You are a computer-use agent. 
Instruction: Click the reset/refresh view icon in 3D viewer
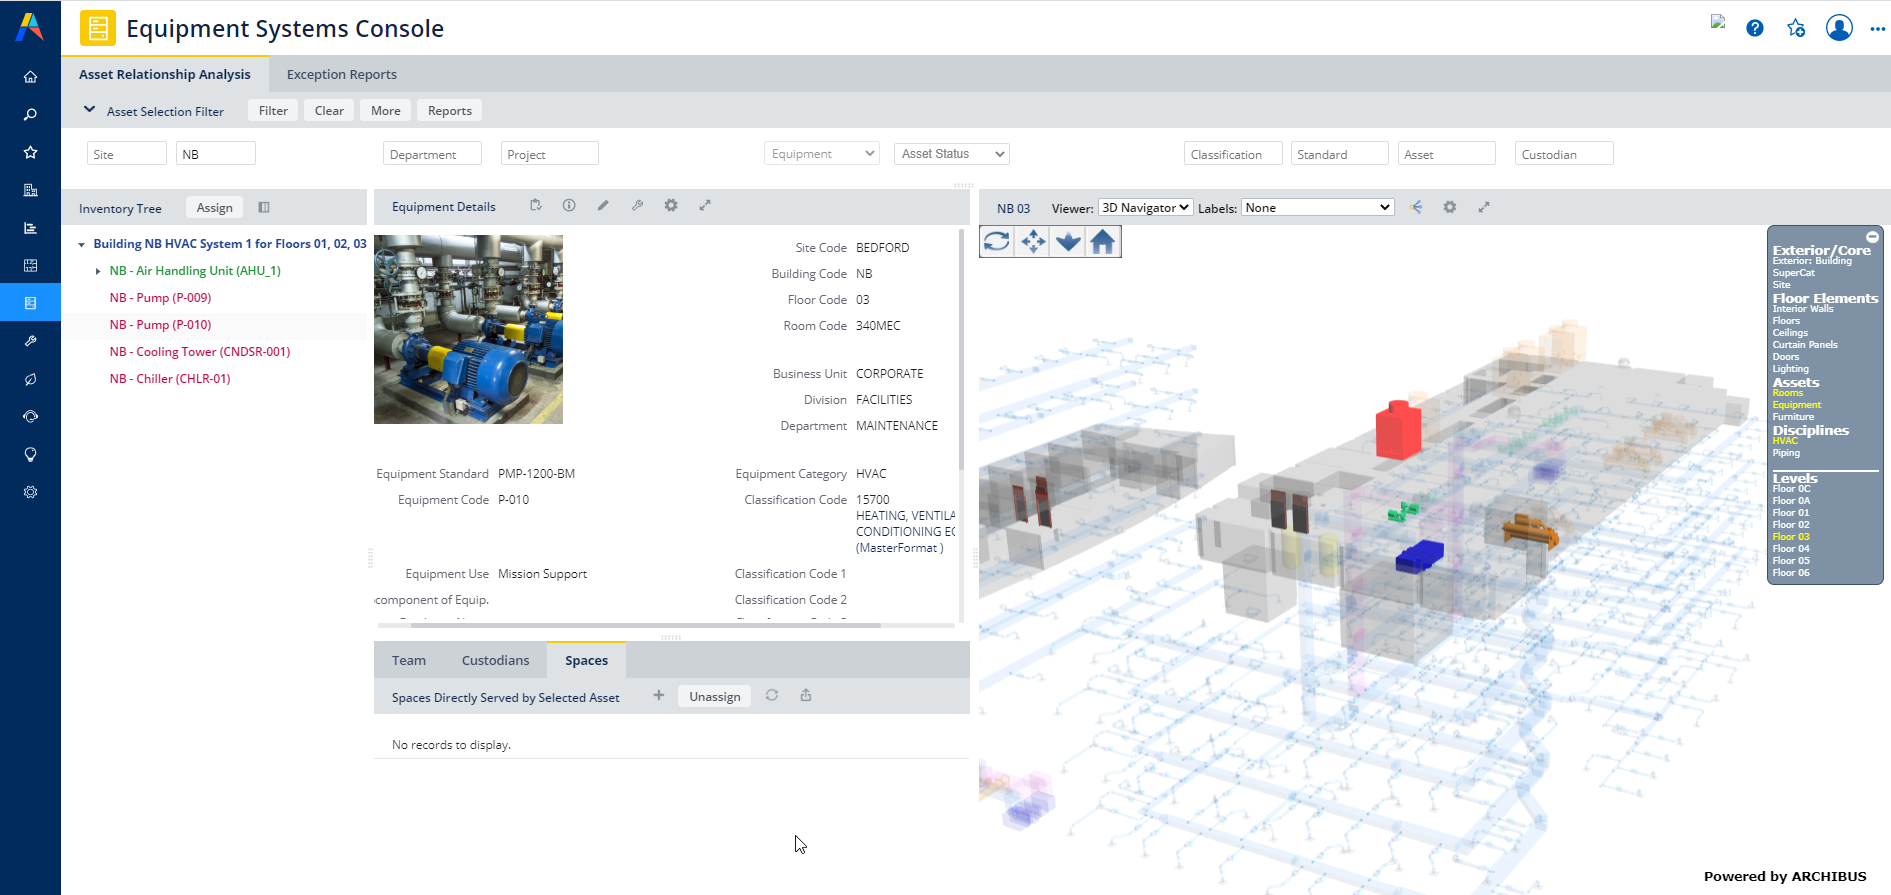997,242
